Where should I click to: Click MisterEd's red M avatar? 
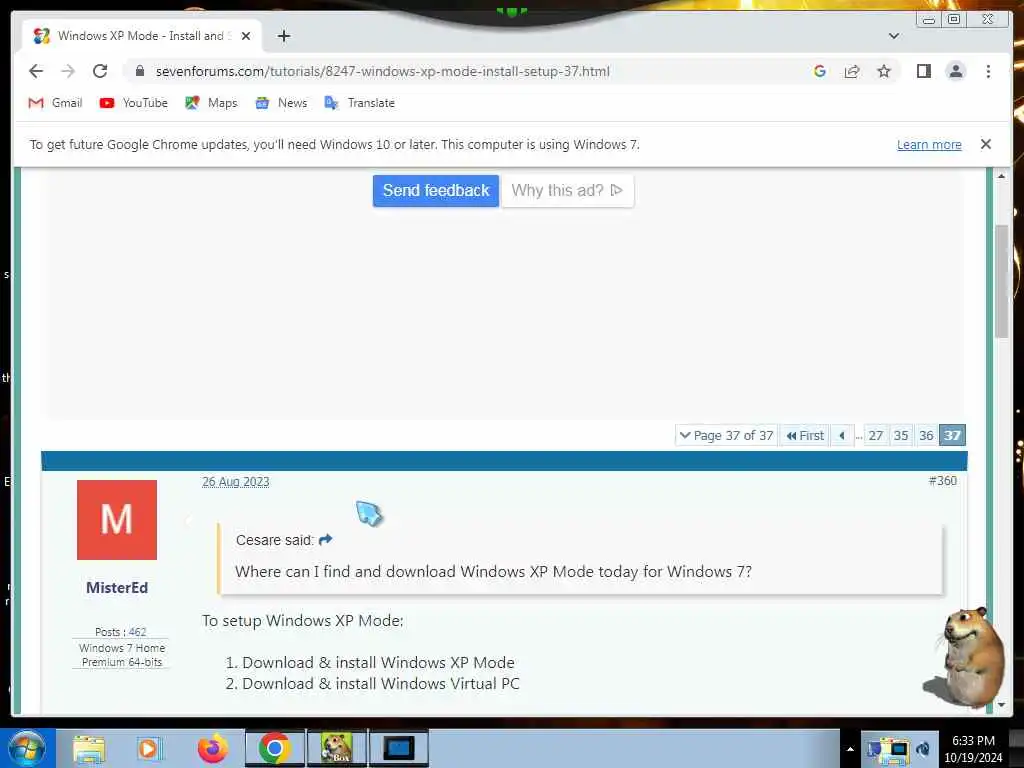click(117, 520)
